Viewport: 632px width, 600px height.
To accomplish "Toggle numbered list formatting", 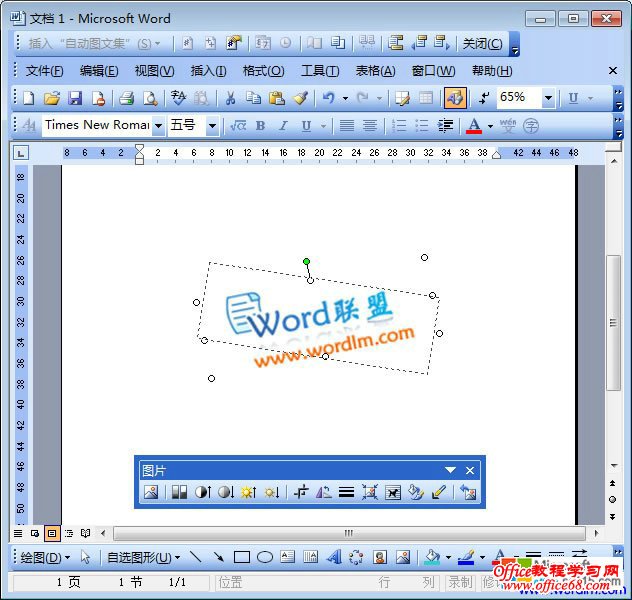I will pyautogui.click(x=399, y=126).
